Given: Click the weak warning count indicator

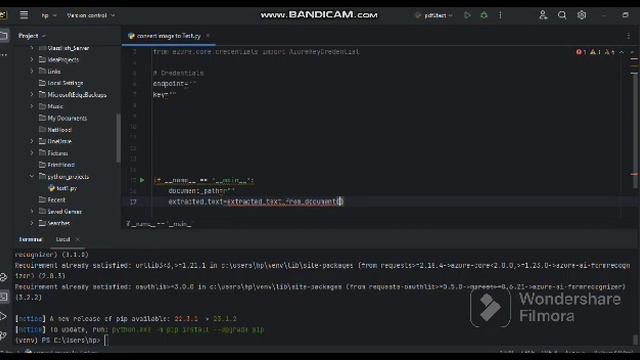Looking at the screenshot, I should (609, 52).
